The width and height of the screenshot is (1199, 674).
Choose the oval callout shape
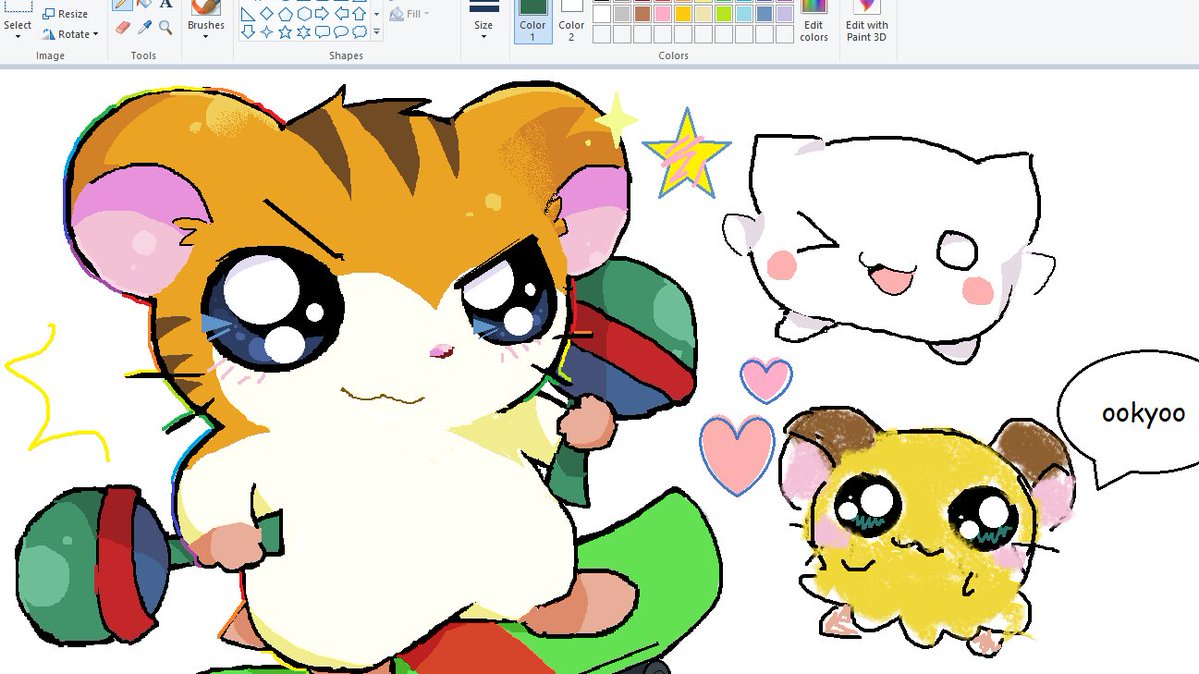[341, 32]
